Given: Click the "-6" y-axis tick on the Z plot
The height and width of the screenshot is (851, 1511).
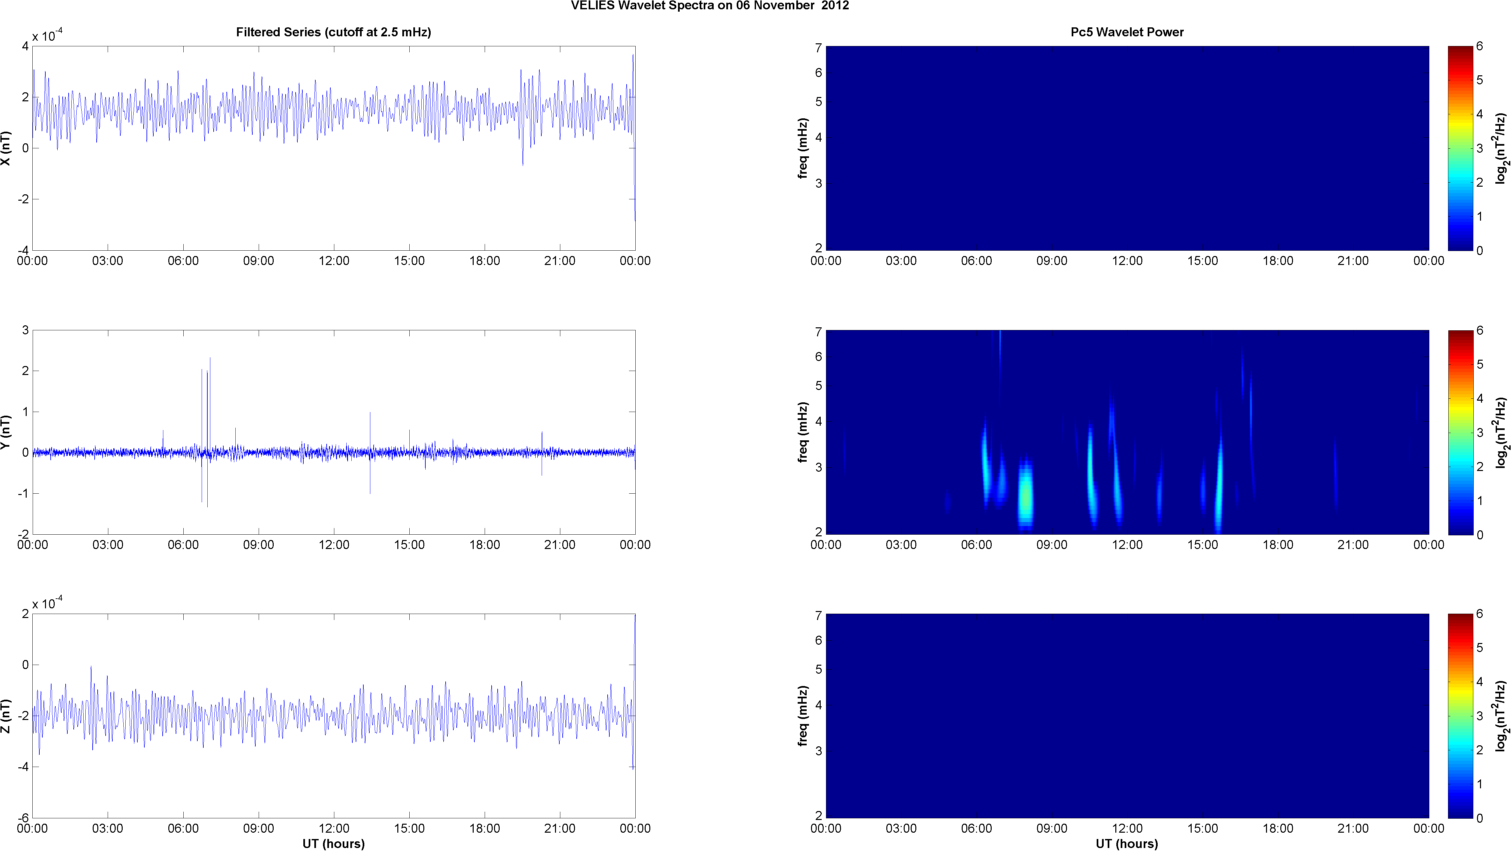Looking at the screenshot, I should click(x=22, y=818).
